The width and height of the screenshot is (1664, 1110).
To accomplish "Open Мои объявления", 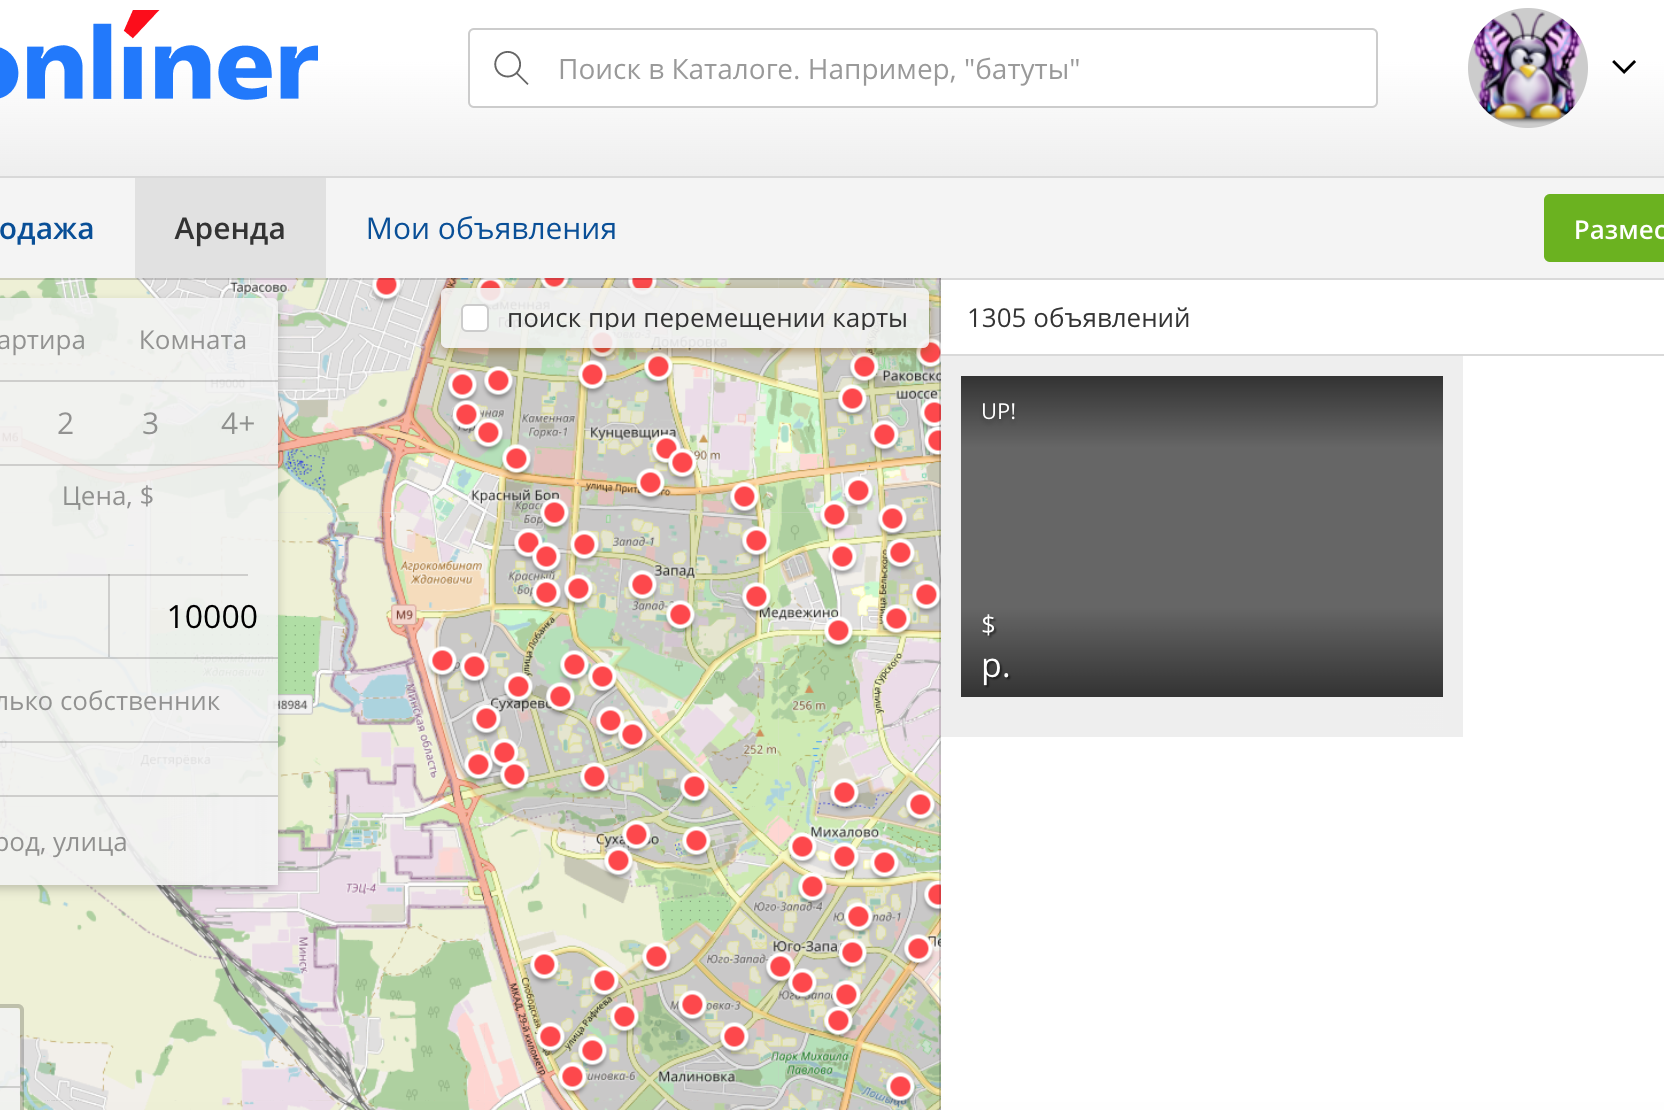I will (491, 228).
